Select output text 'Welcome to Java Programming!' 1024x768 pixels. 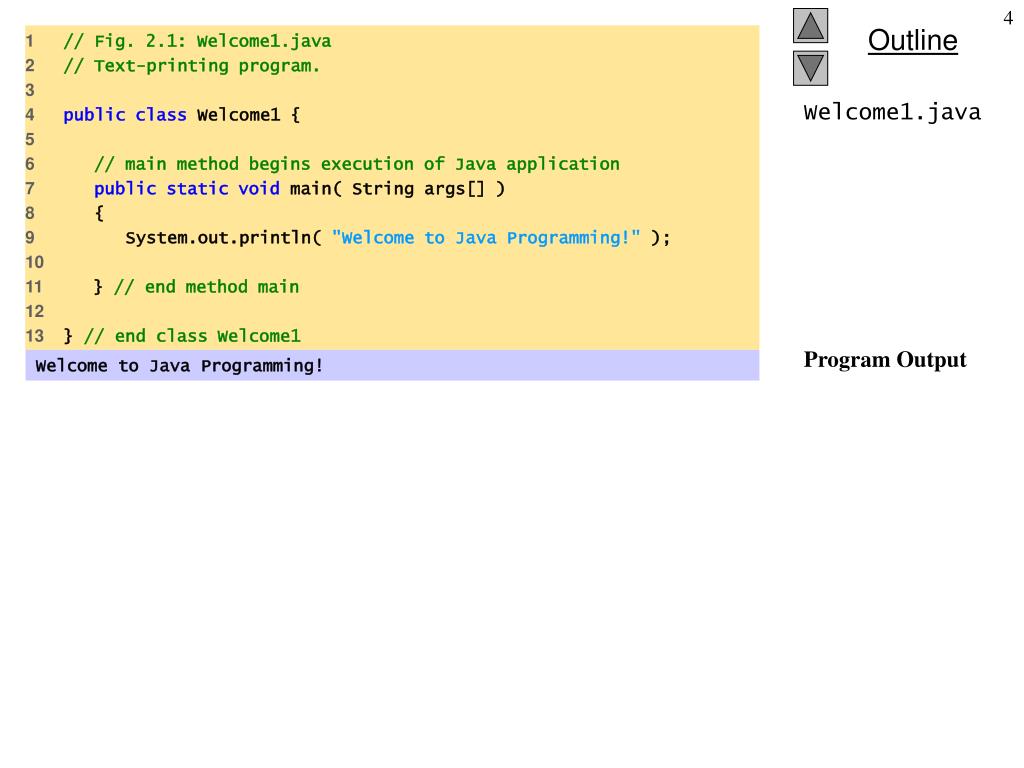[180, 366]
